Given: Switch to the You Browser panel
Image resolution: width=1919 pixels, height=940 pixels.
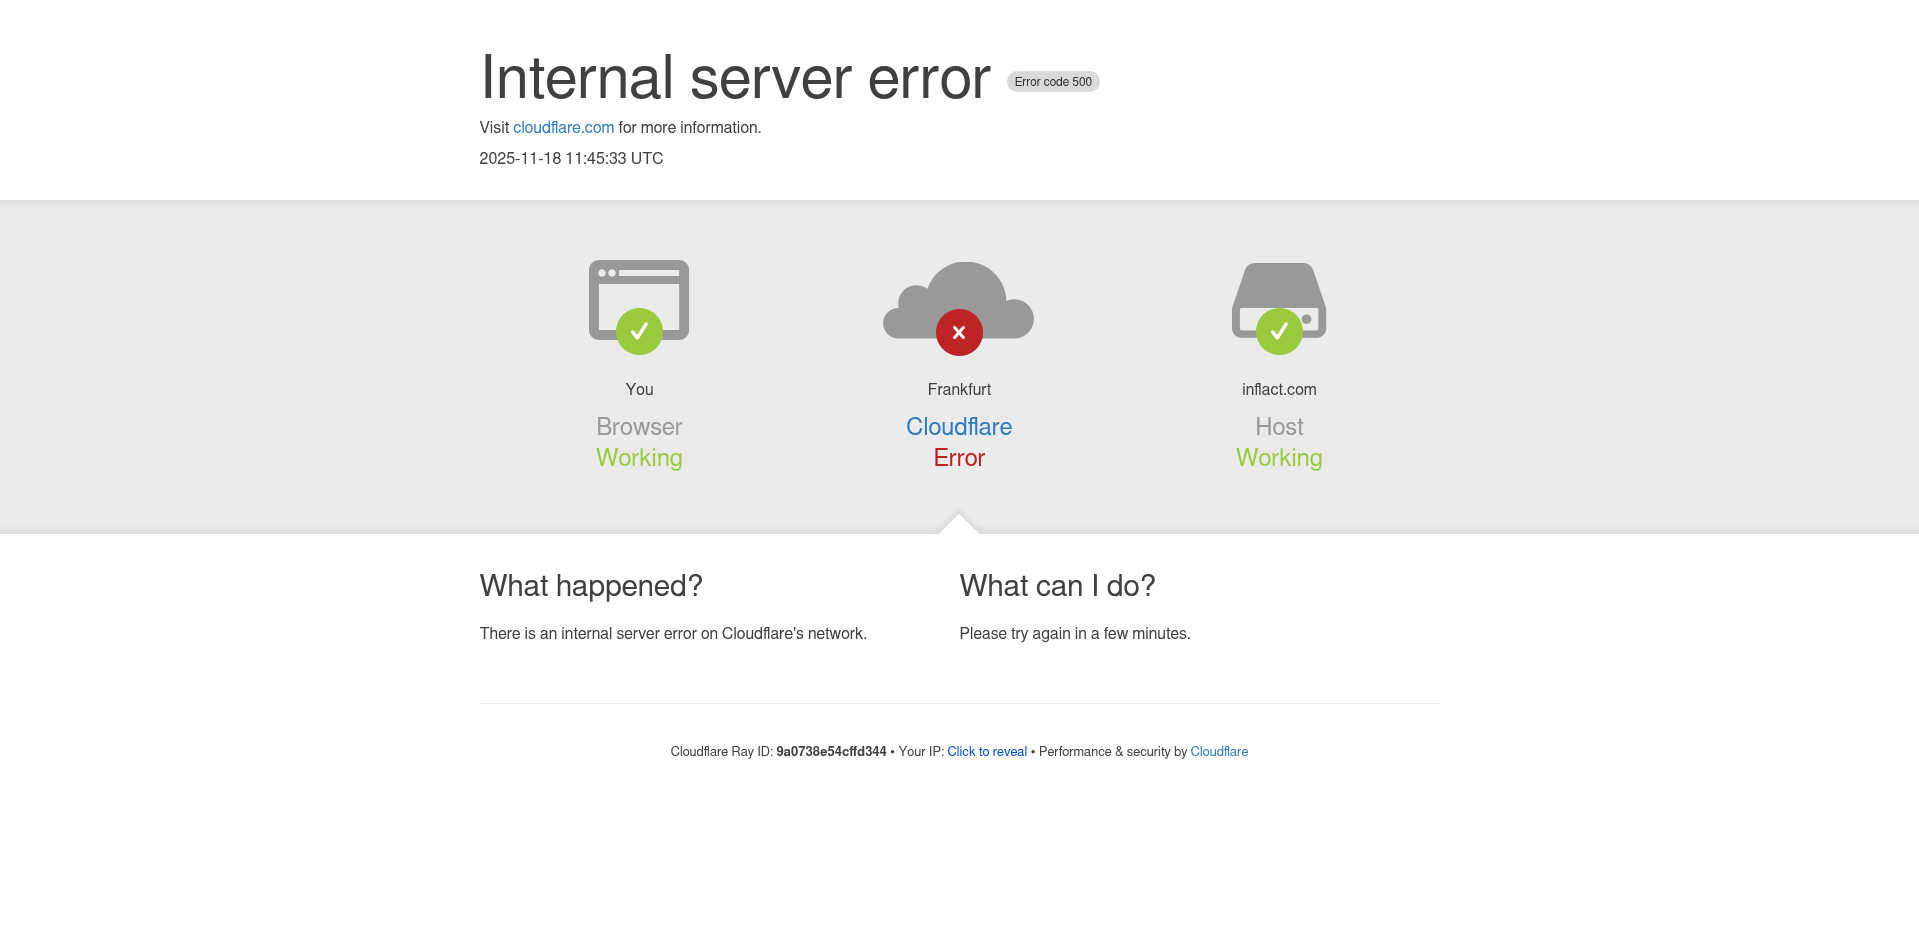Looking at the screenshot, I should point(639,389).
